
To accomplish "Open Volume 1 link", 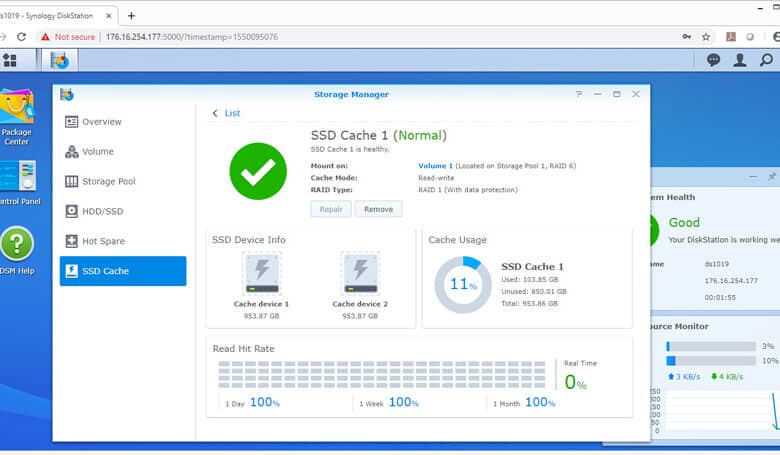I will tap(435, 166).
